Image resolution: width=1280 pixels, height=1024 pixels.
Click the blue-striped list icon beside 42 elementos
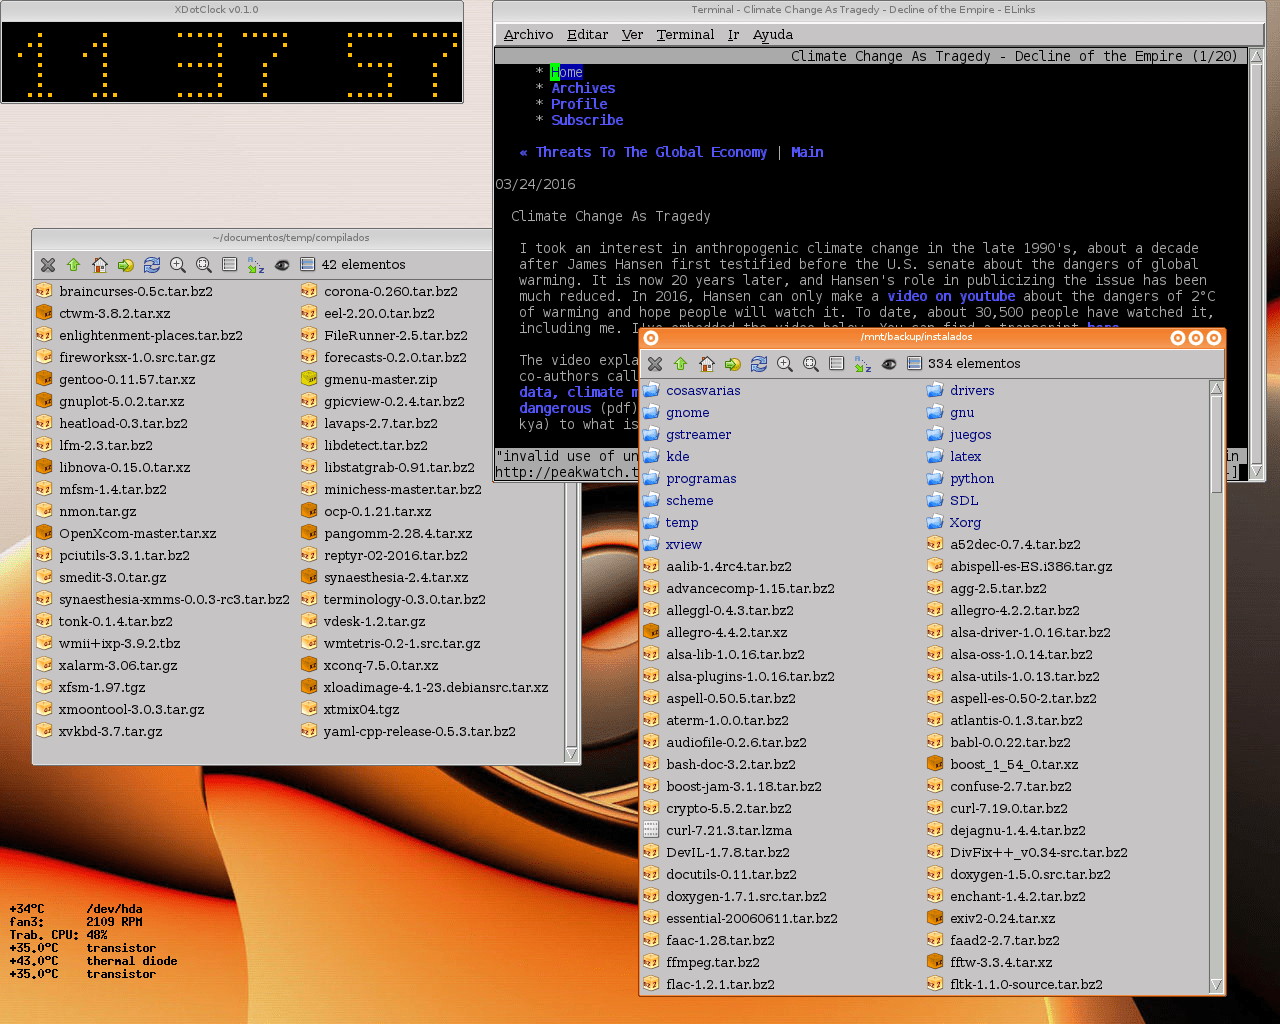[x=307, y=265]
